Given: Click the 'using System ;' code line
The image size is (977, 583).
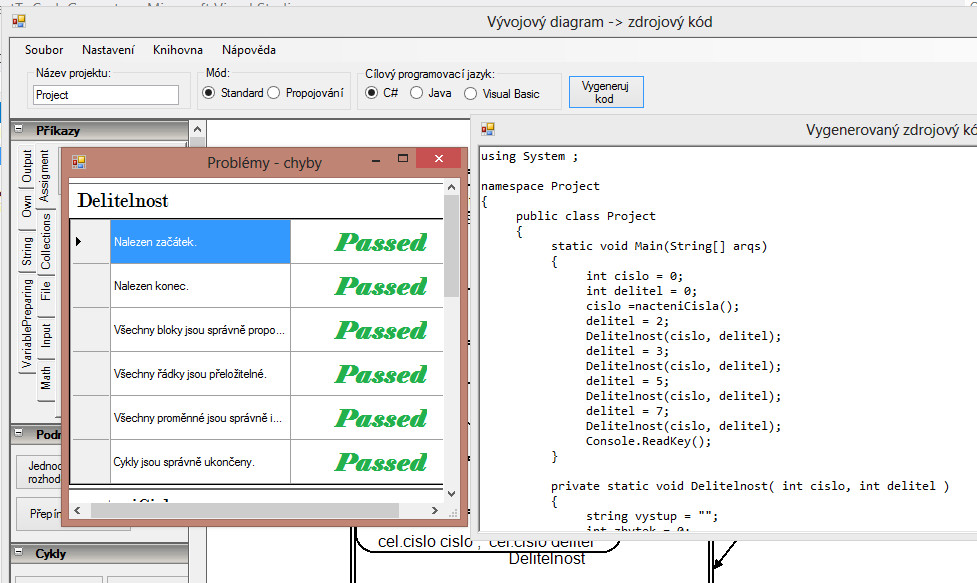Looking at the screenshot, I should pyautogui.click(x=529, y=156).
